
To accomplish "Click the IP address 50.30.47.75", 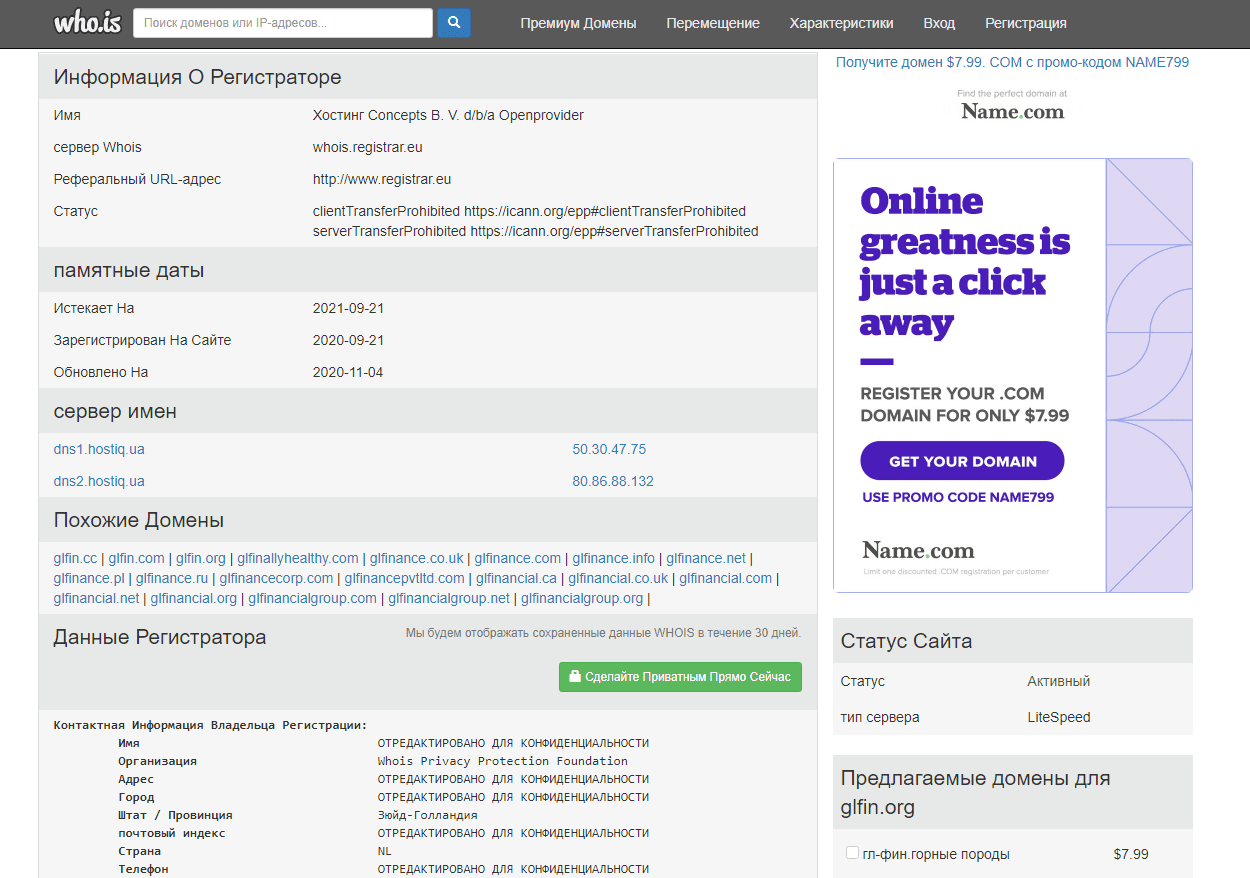I will [609, 449].
